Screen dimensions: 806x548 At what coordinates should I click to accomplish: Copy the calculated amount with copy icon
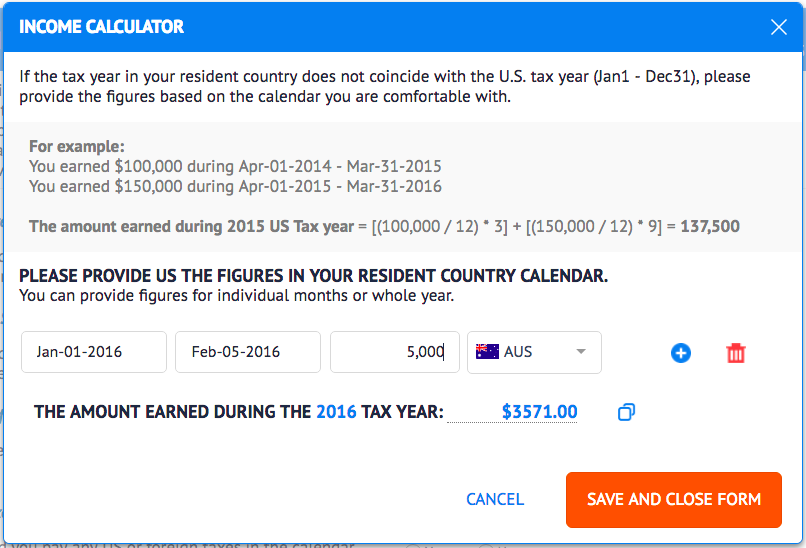pos(627,412)
